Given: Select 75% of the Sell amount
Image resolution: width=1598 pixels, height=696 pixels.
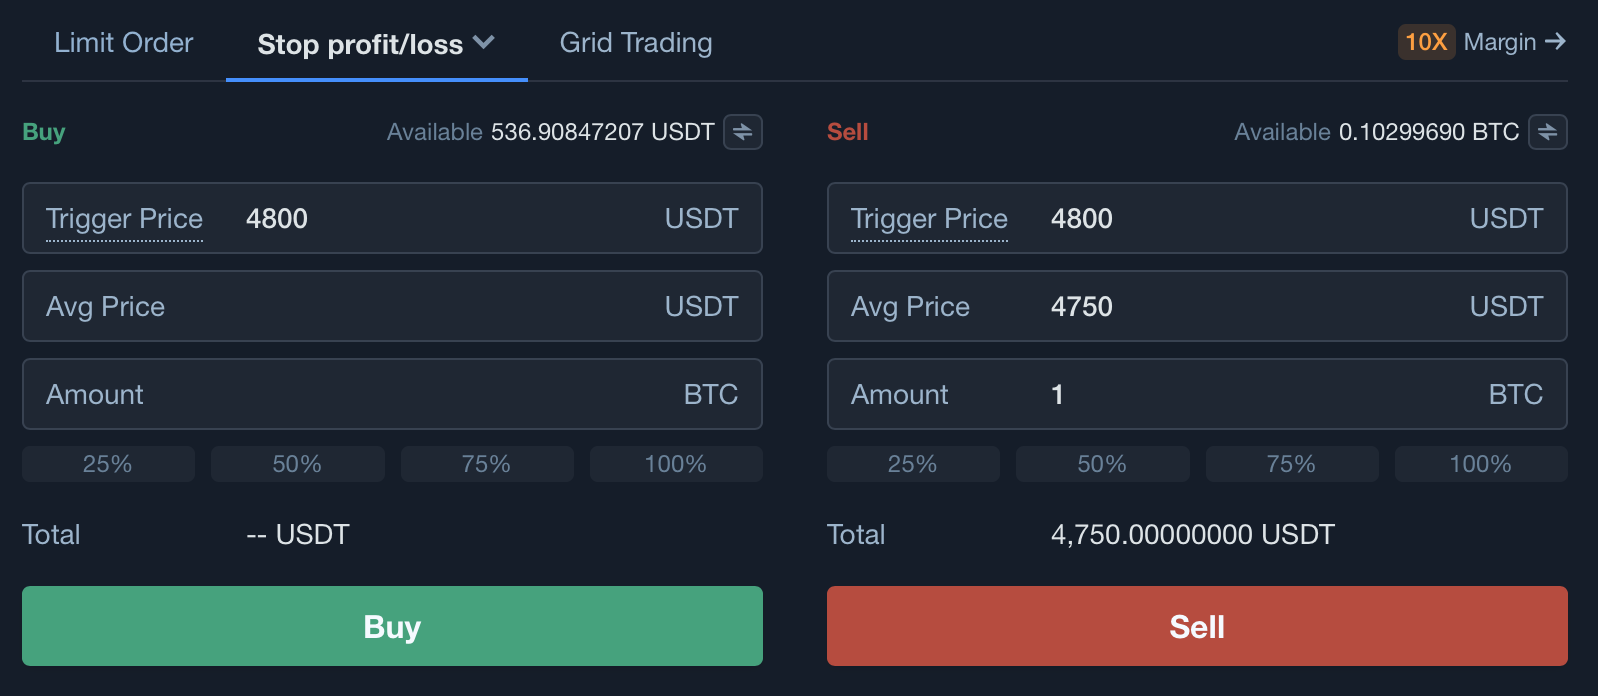Looking at the screenshot, I should click(x=1291, y=464).
